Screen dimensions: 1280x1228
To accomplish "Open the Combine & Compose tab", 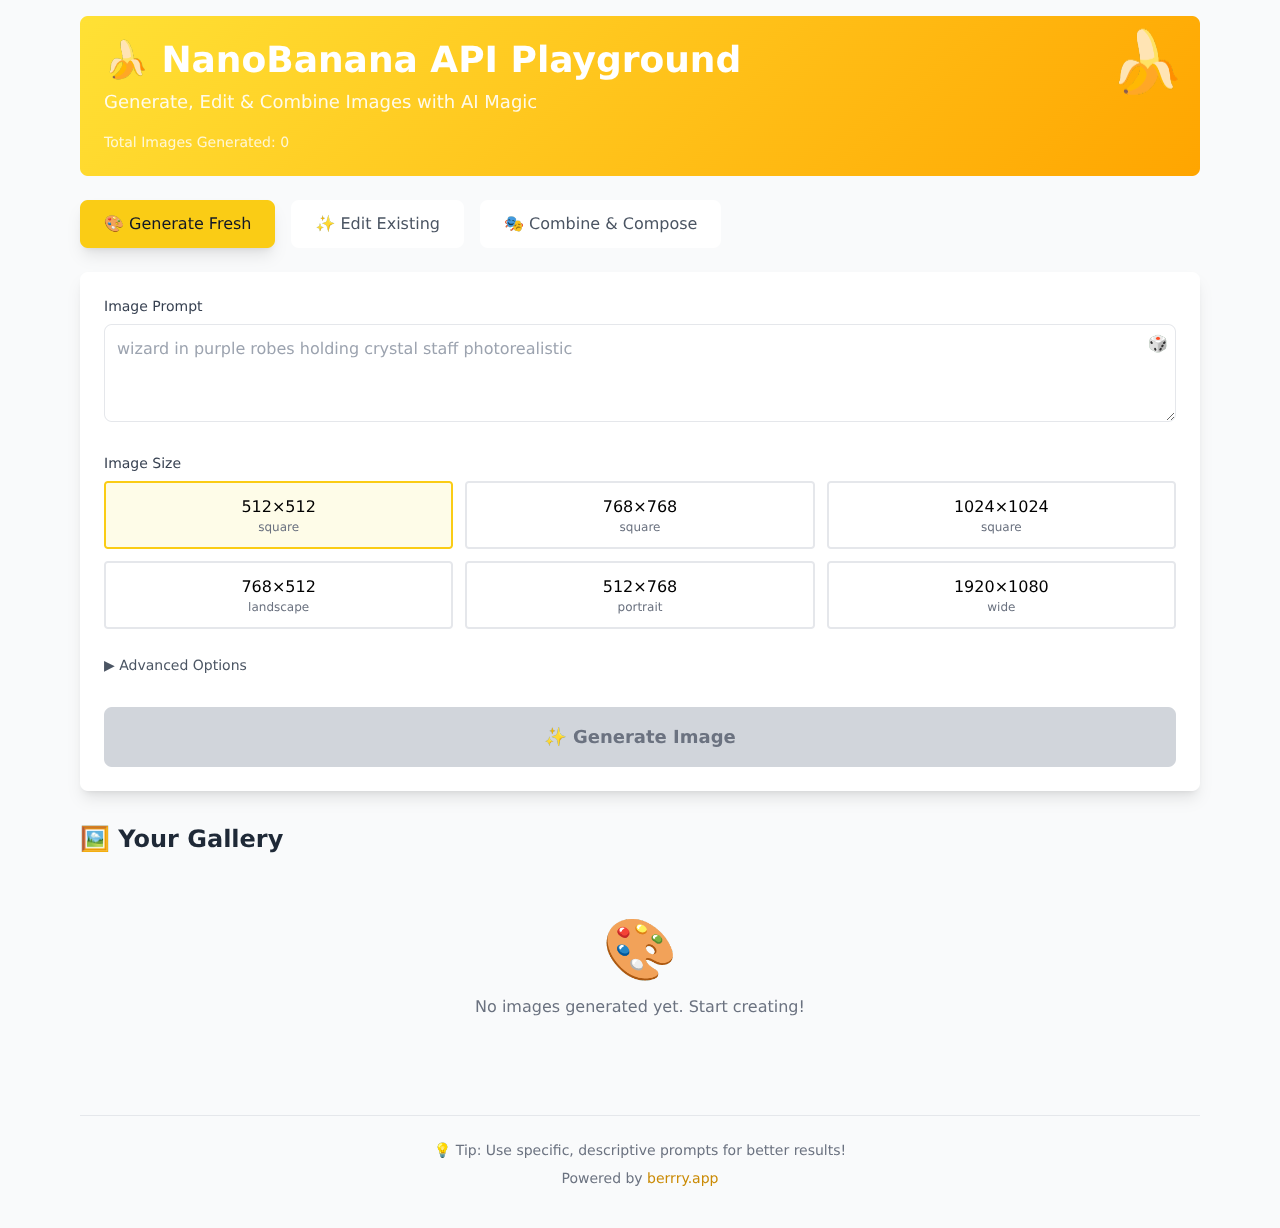I will point(600,224).
